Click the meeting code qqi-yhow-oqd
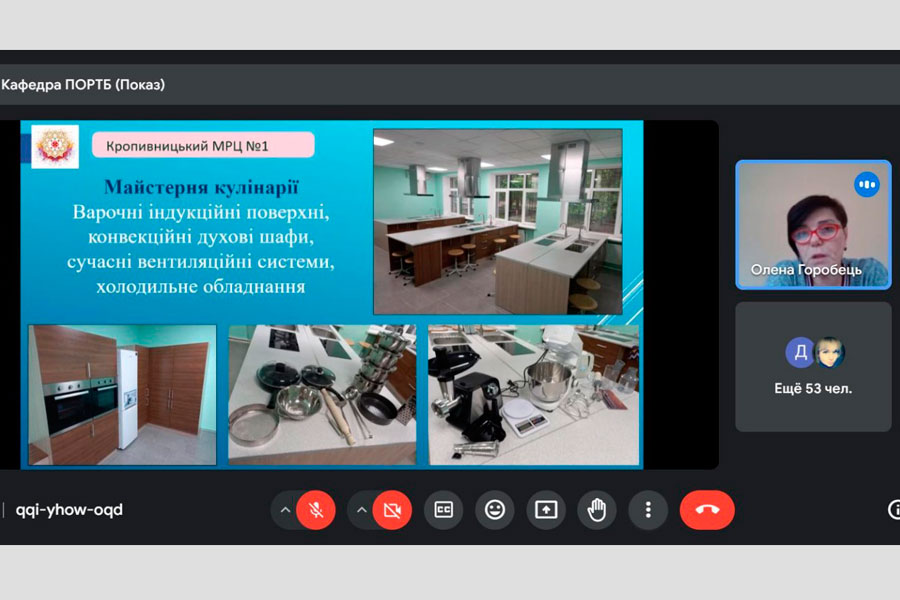The width and height of the screenshot is (900, 600). point(69,510)
